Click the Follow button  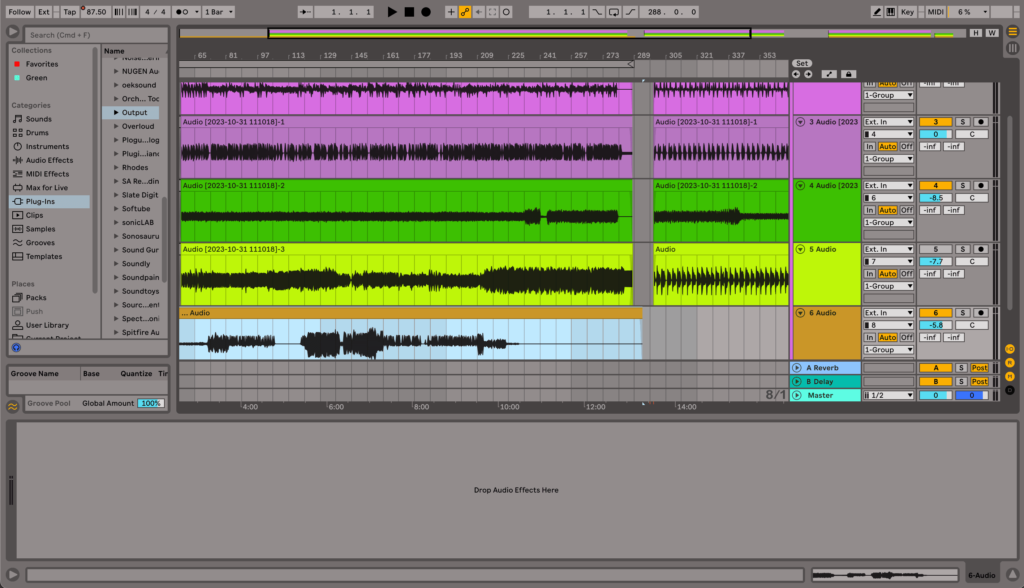pos(19,12)
